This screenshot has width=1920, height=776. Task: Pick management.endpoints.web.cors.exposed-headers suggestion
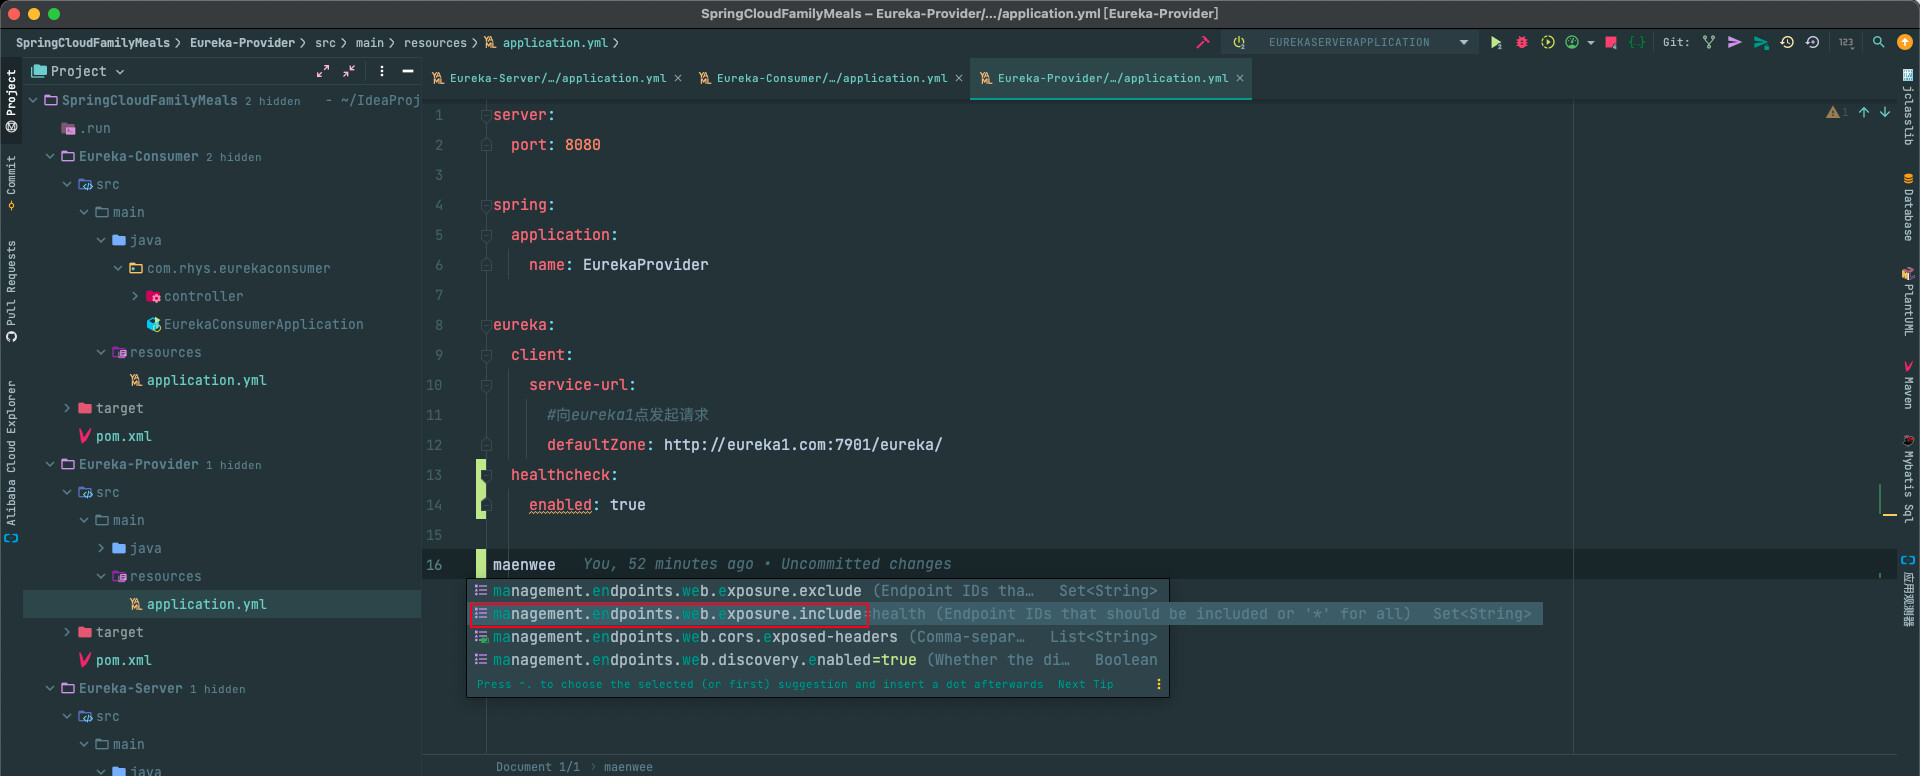(x=817, y=637)
